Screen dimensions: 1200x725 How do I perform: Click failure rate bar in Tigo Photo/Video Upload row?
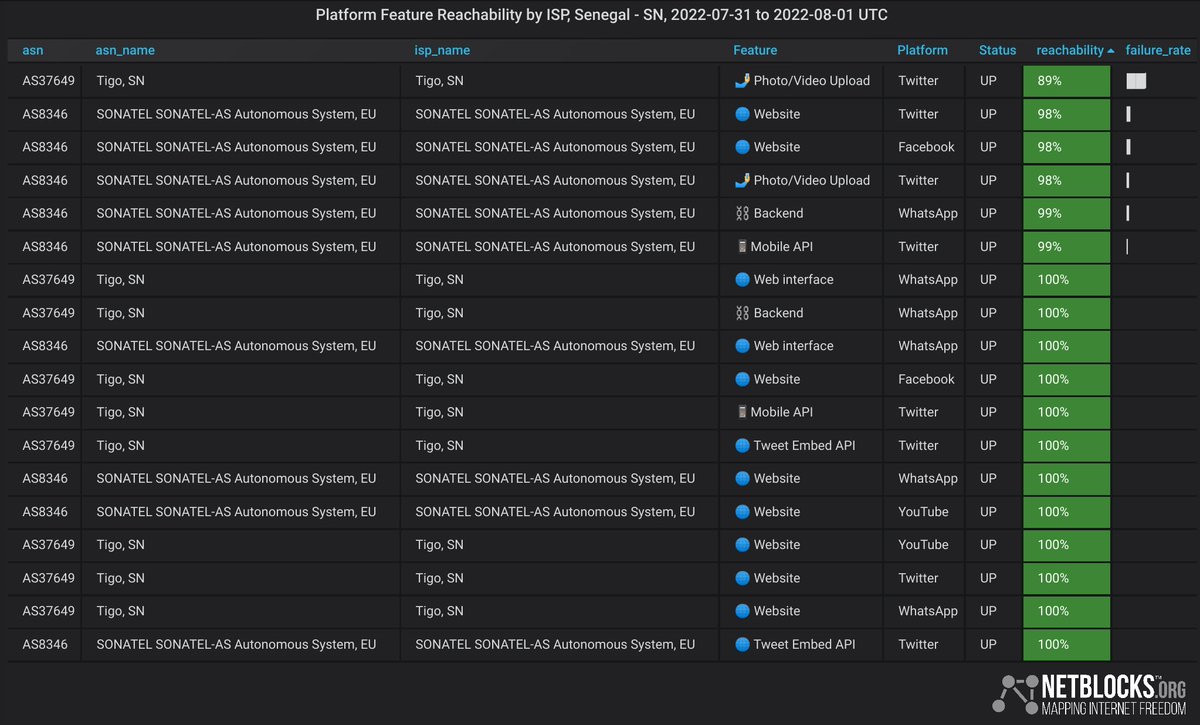click(1136, 81)
